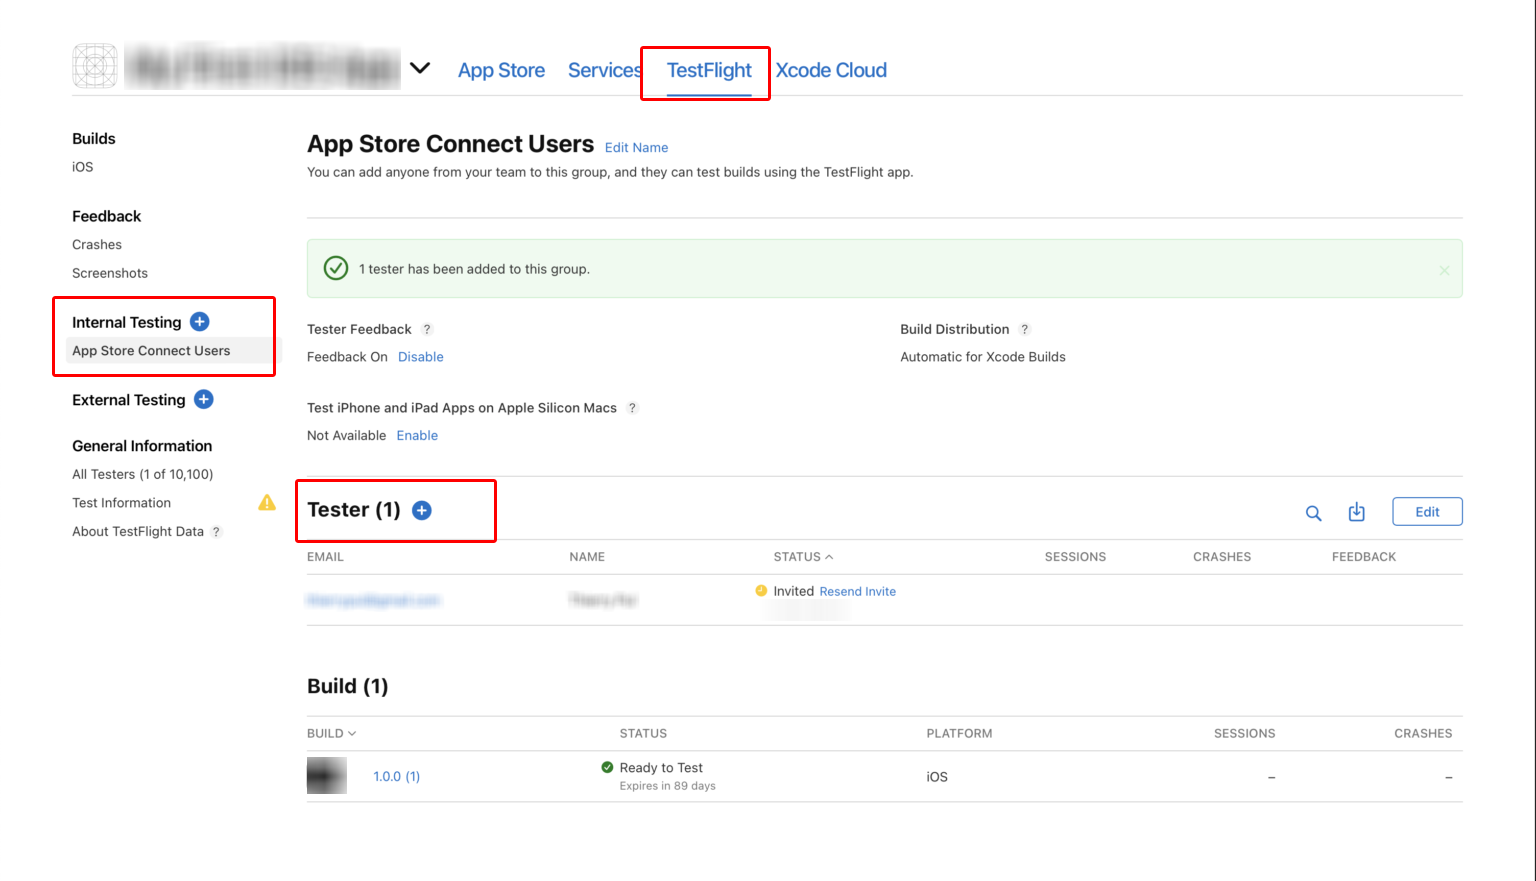
Task: Click the EMAIL column header
Action: (x=325, y=557)
